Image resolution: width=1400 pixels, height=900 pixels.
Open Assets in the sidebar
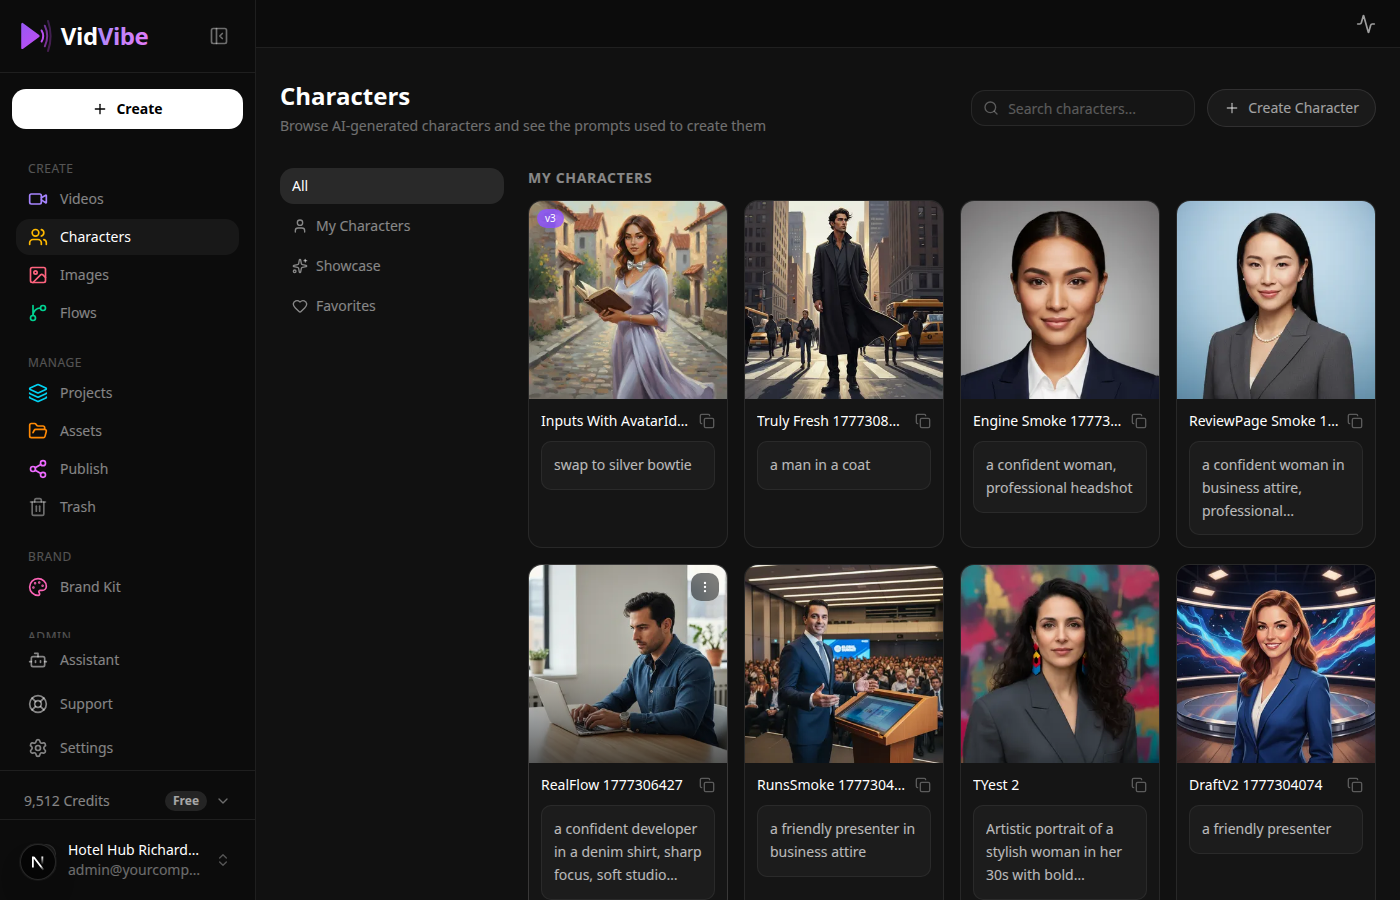coord(127,431)
